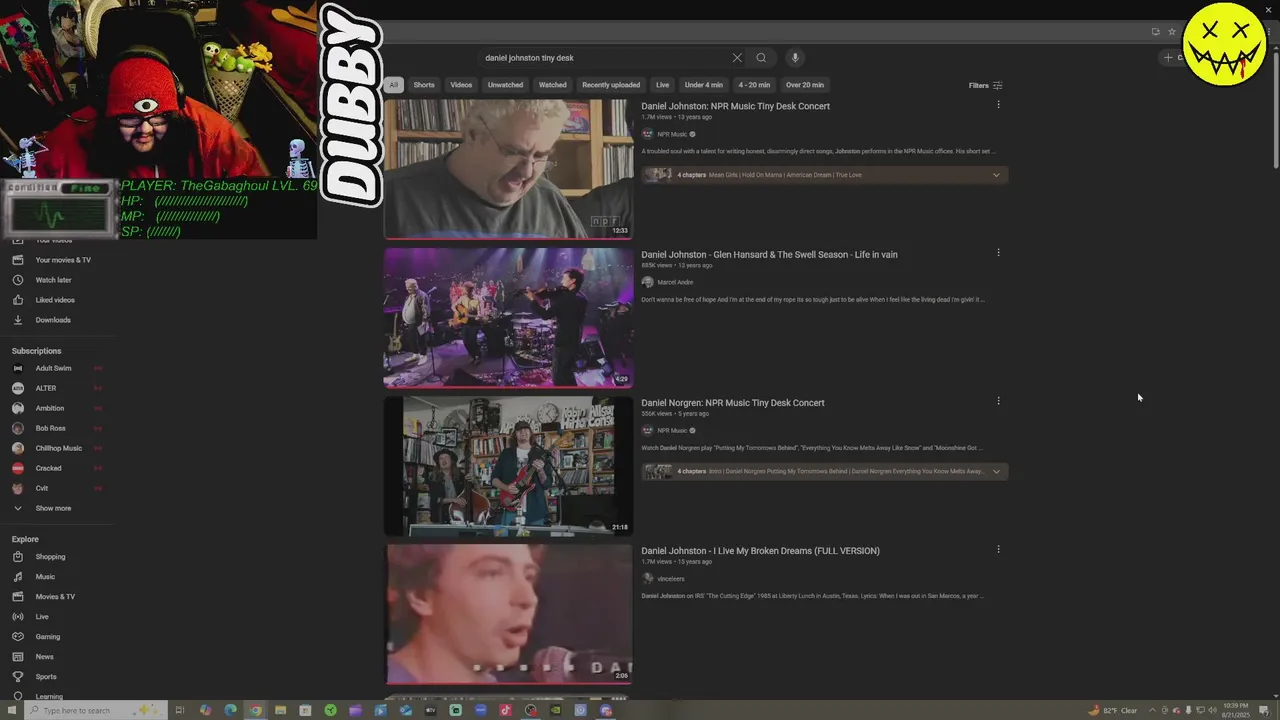
Task: Click the NPR Music channel name on Norgren result
Action: click(672, 430)
